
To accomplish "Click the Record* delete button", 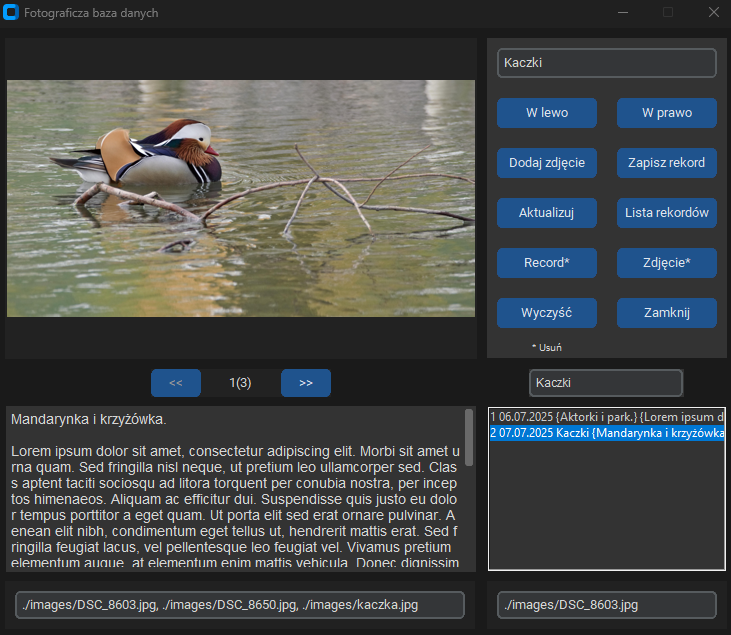I will [547, 263].
